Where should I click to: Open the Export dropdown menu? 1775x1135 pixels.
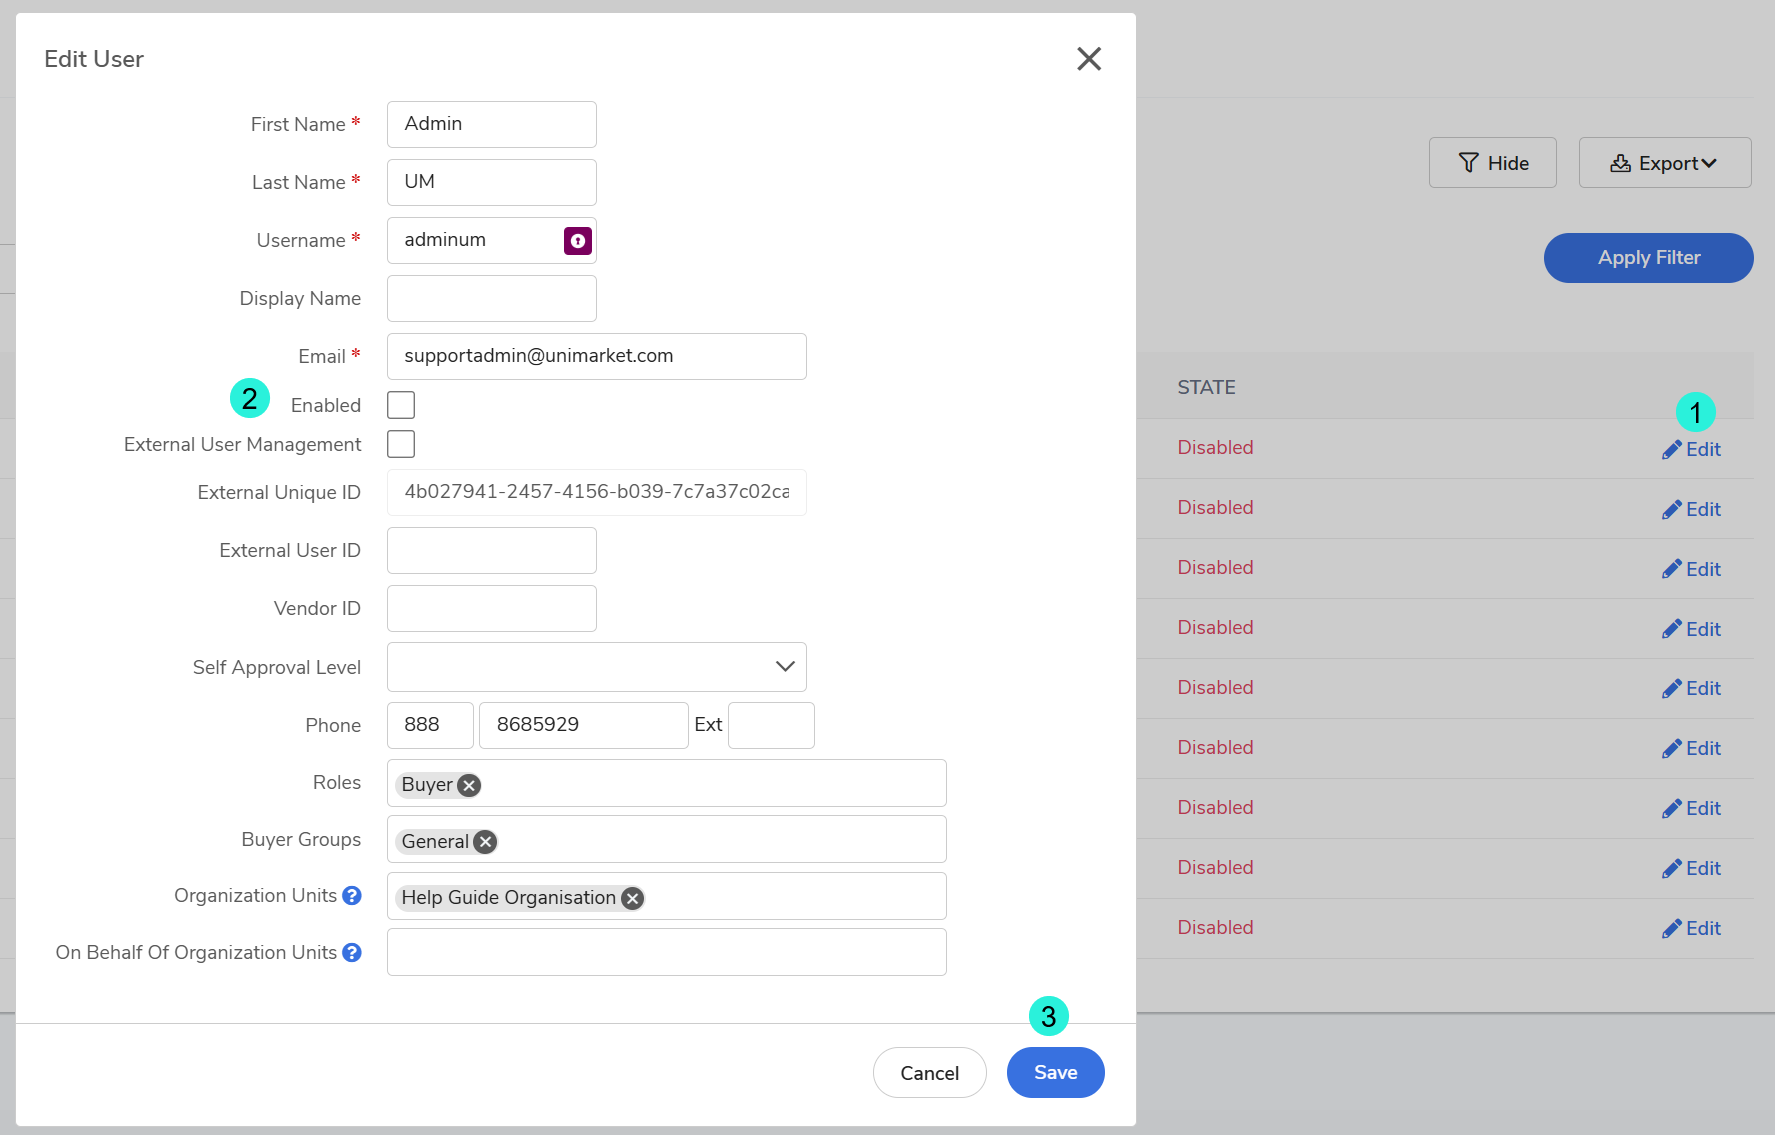1664,163
